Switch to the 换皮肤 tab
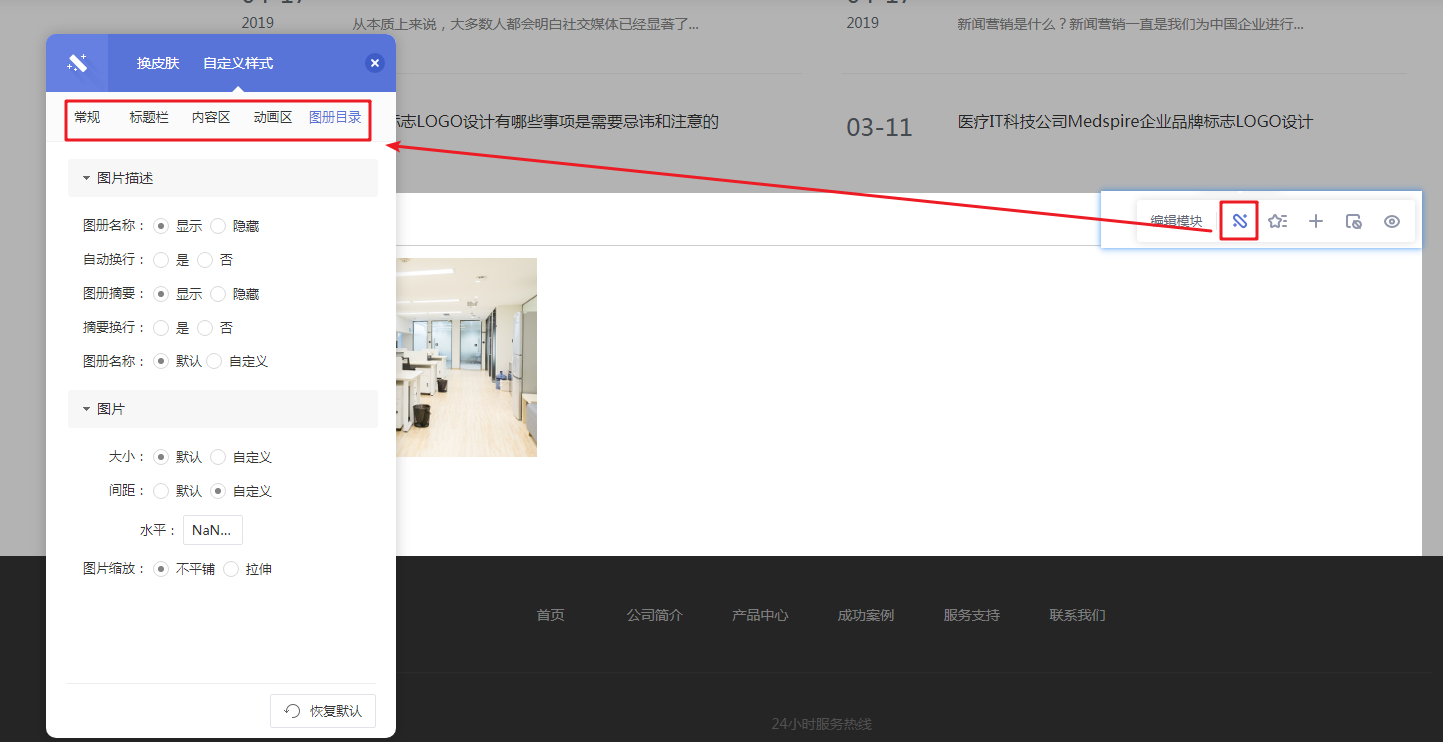The height and width of the screenshot is (742, 1443). point(158,63)
